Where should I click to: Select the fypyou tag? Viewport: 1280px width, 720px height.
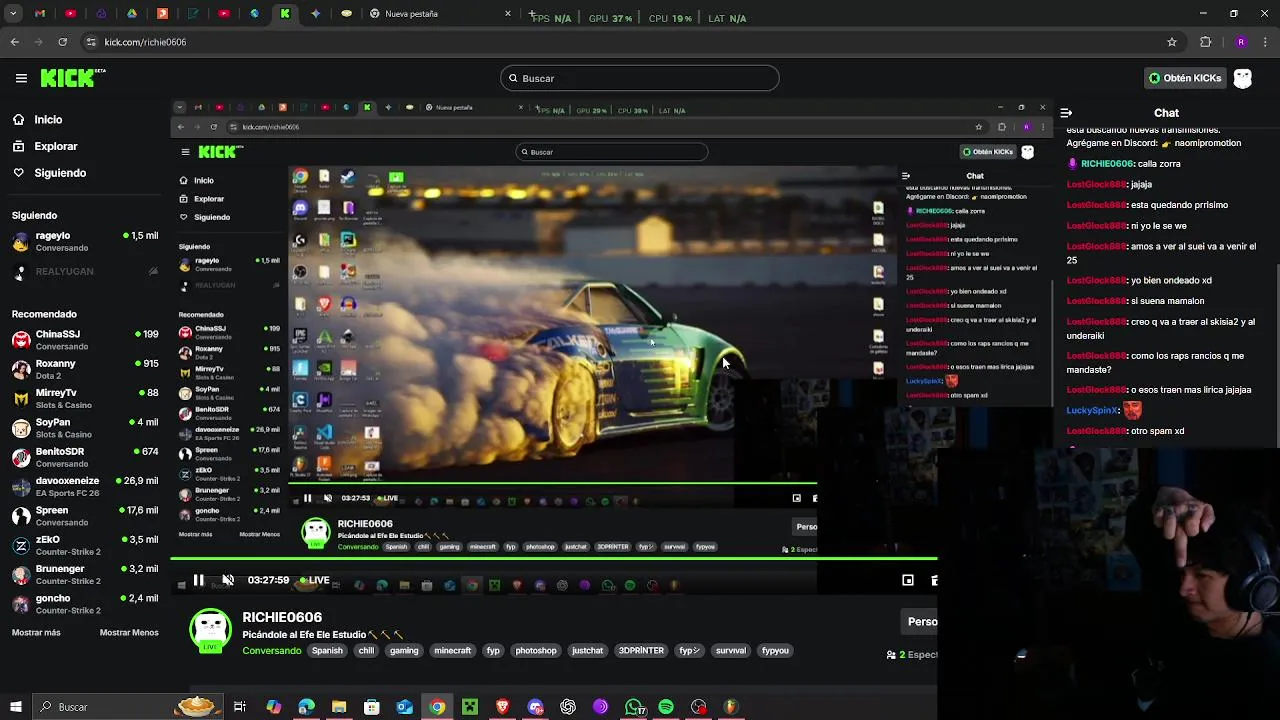pos(775,651)
